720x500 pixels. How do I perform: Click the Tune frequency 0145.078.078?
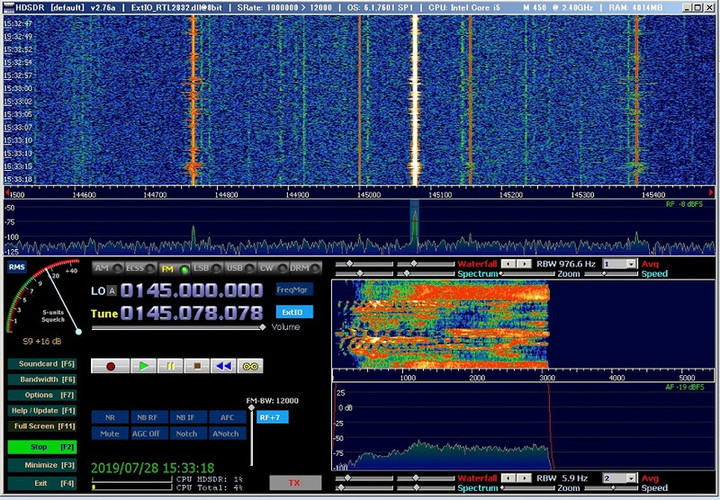191,314
